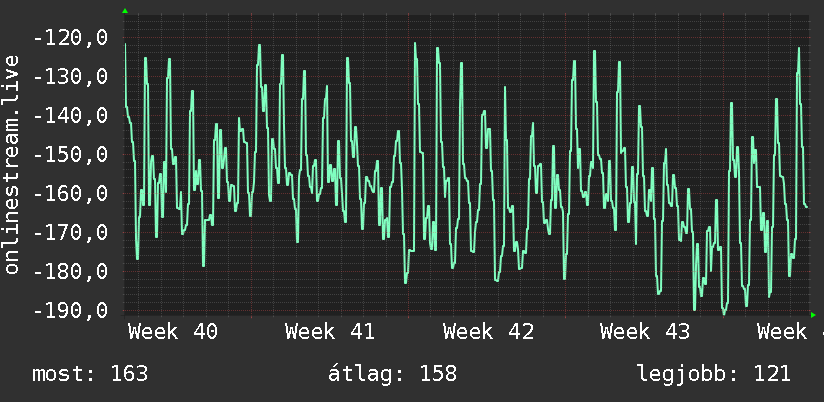Screen dimensions: 824x402
Task: Click the -140,0 y-axis label
Action: 70,116
